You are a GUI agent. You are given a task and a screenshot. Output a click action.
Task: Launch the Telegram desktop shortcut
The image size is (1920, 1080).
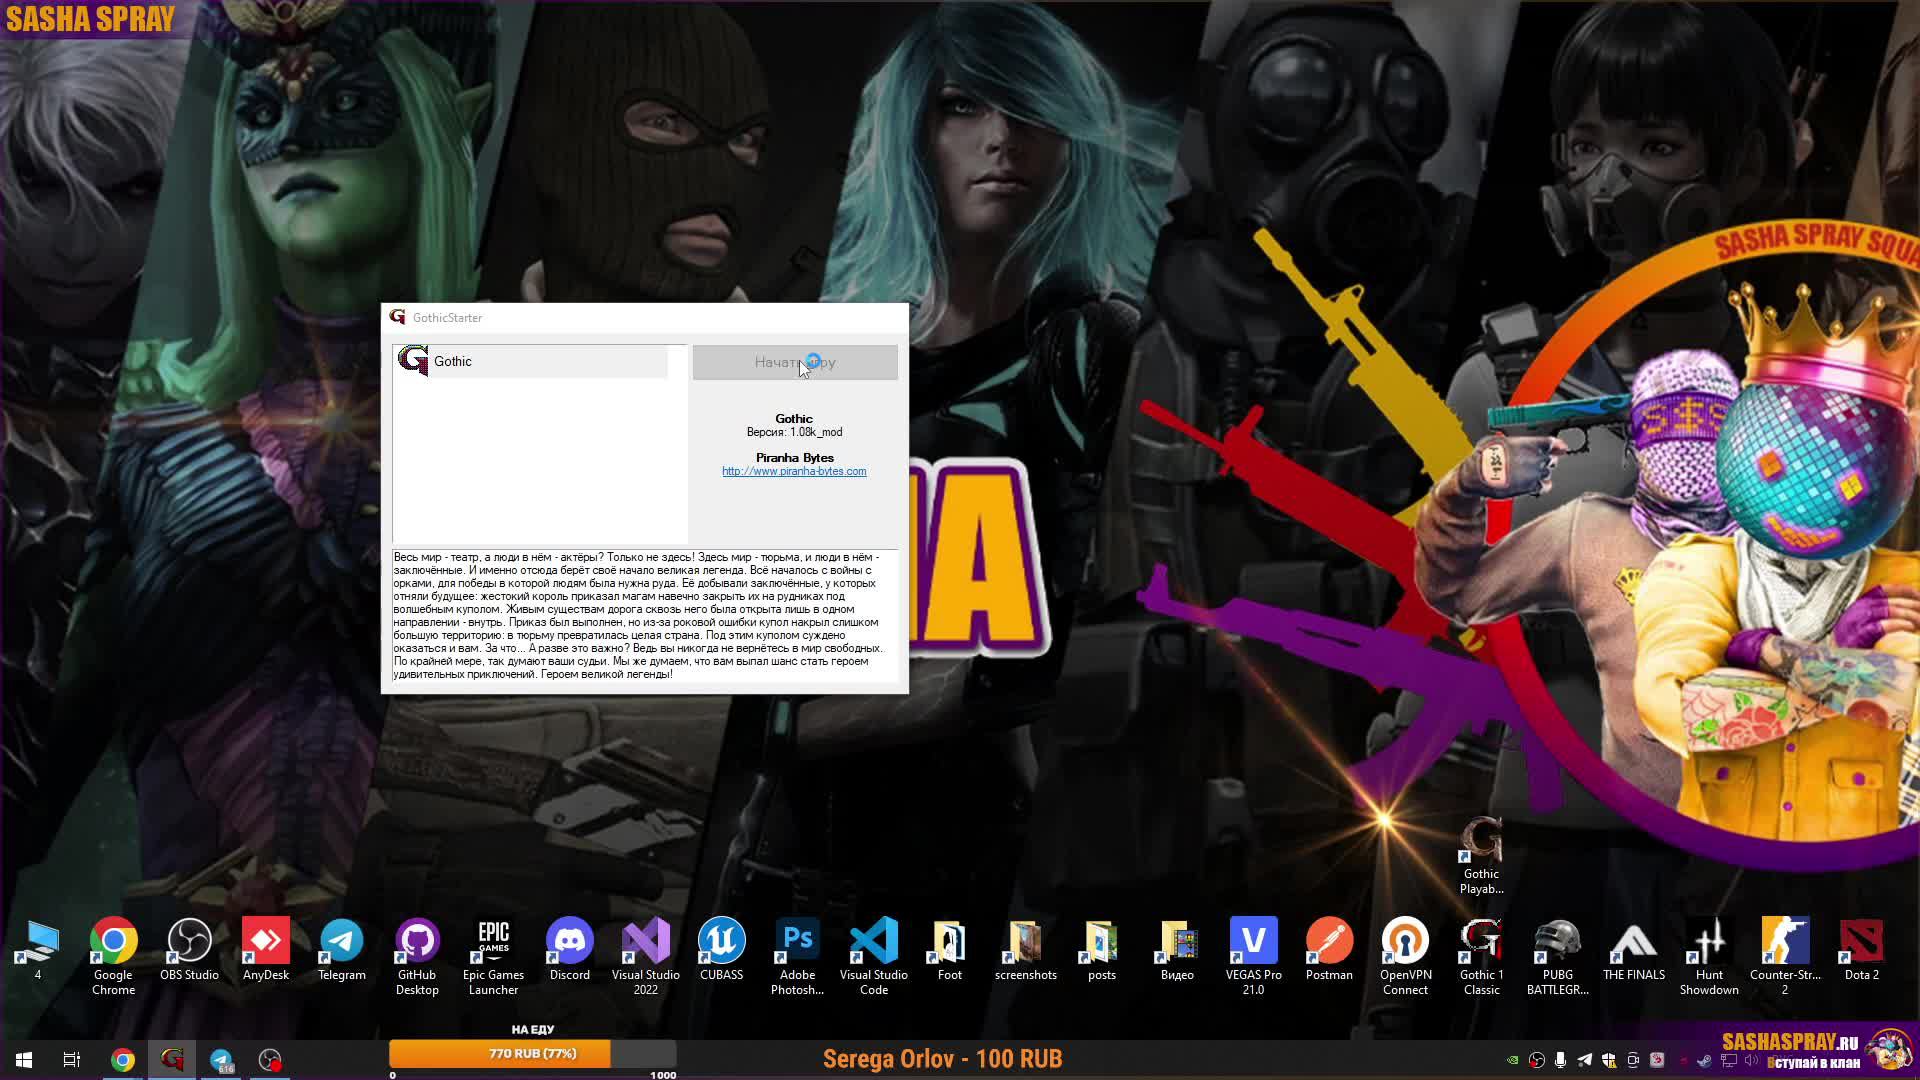341,942
